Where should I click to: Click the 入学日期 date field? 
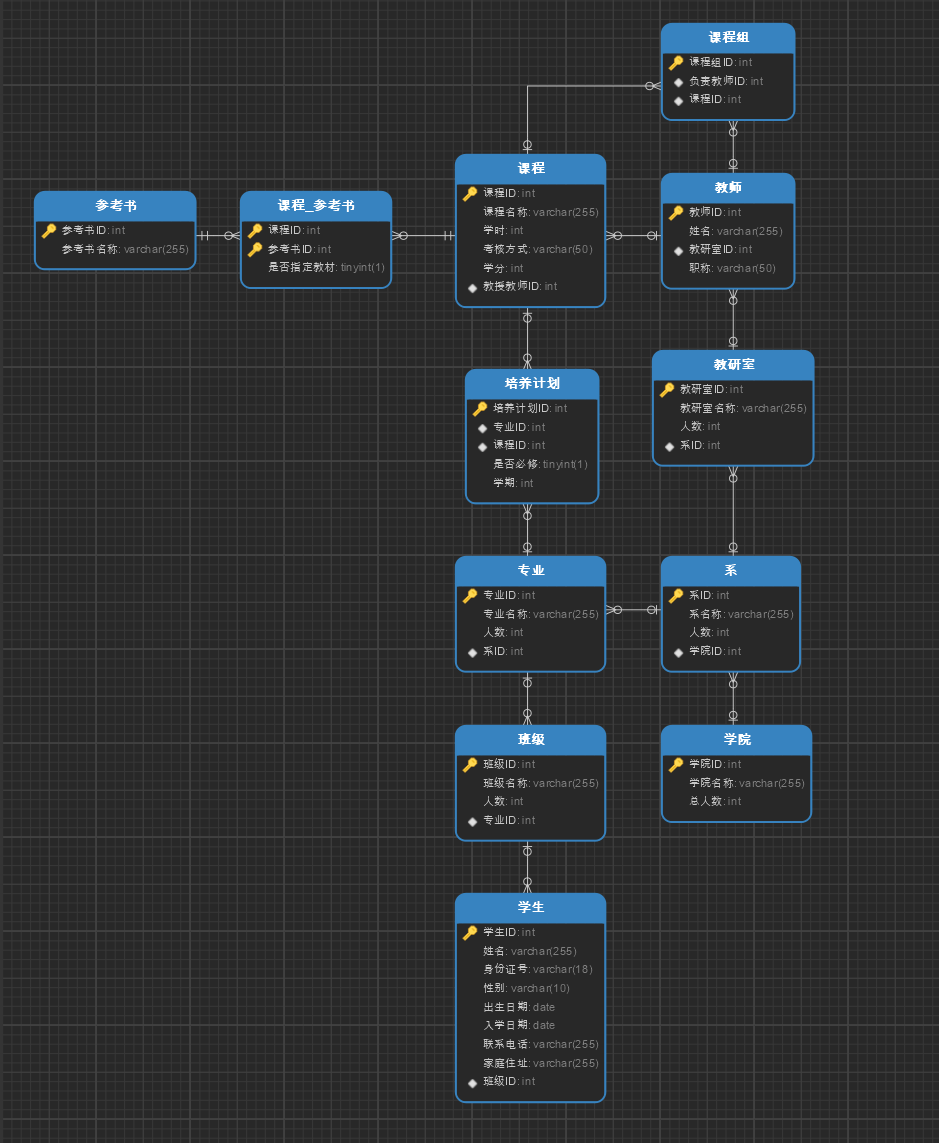tap(518, 1026)
